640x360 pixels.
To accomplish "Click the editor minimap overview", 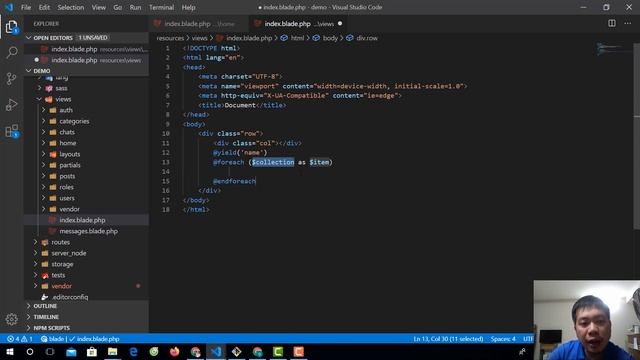I will [614, 49].
